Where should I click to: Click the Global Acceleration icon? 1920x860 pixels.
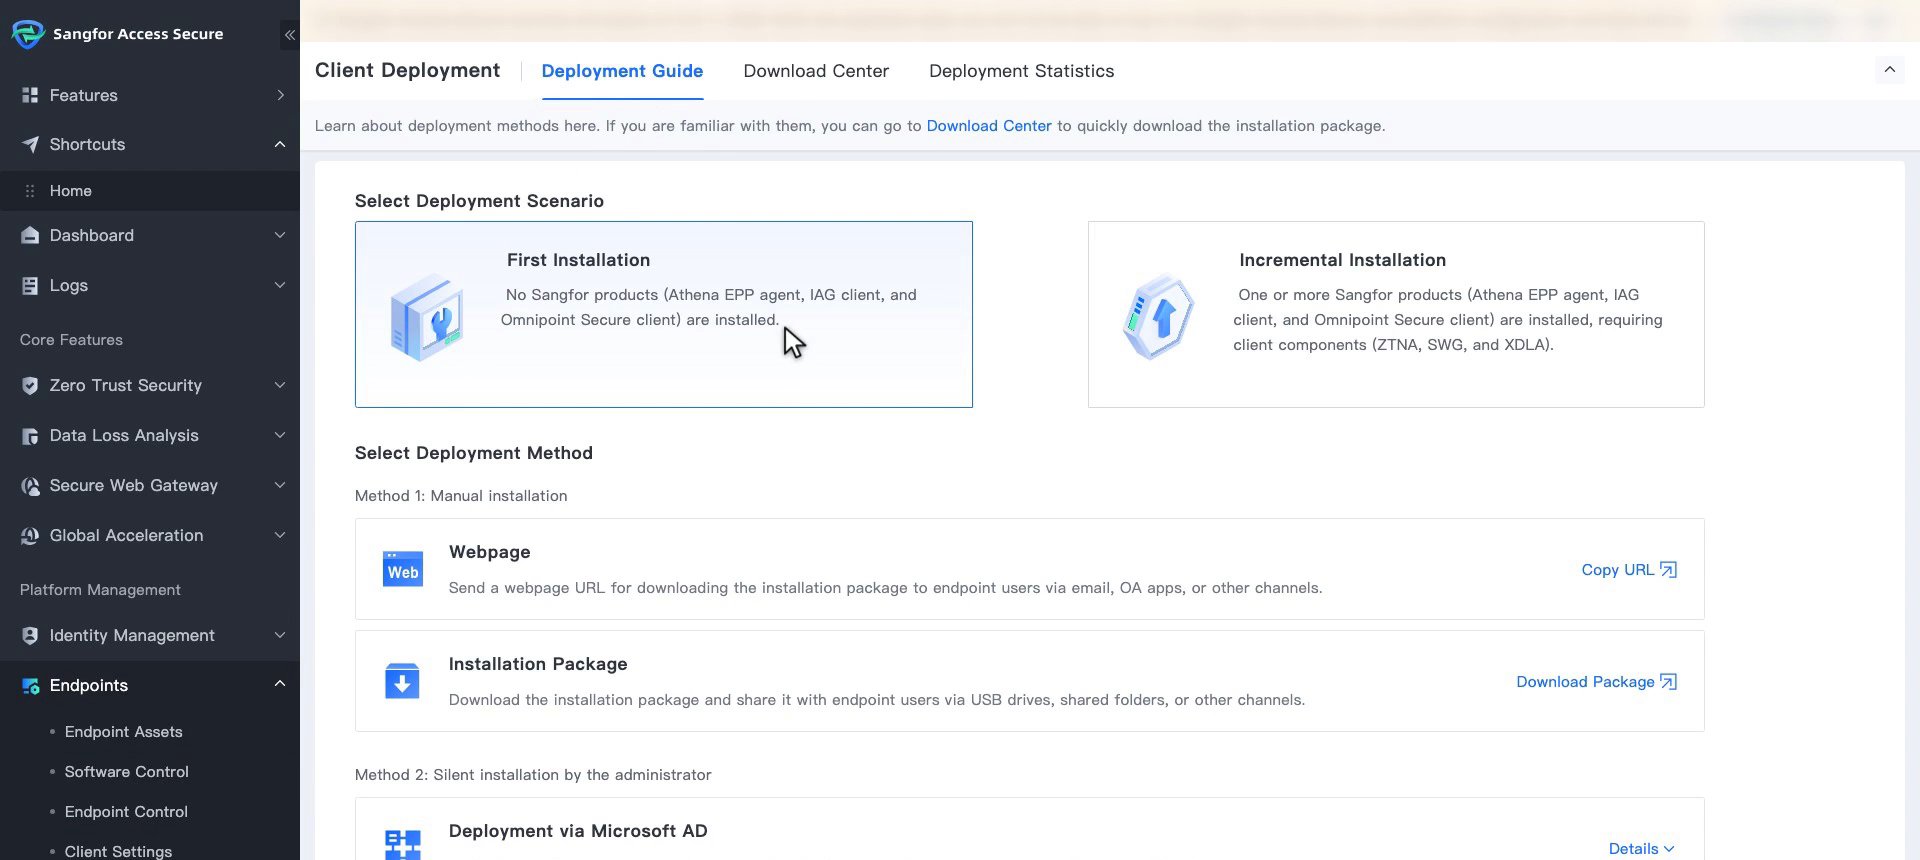click(30, 535)
